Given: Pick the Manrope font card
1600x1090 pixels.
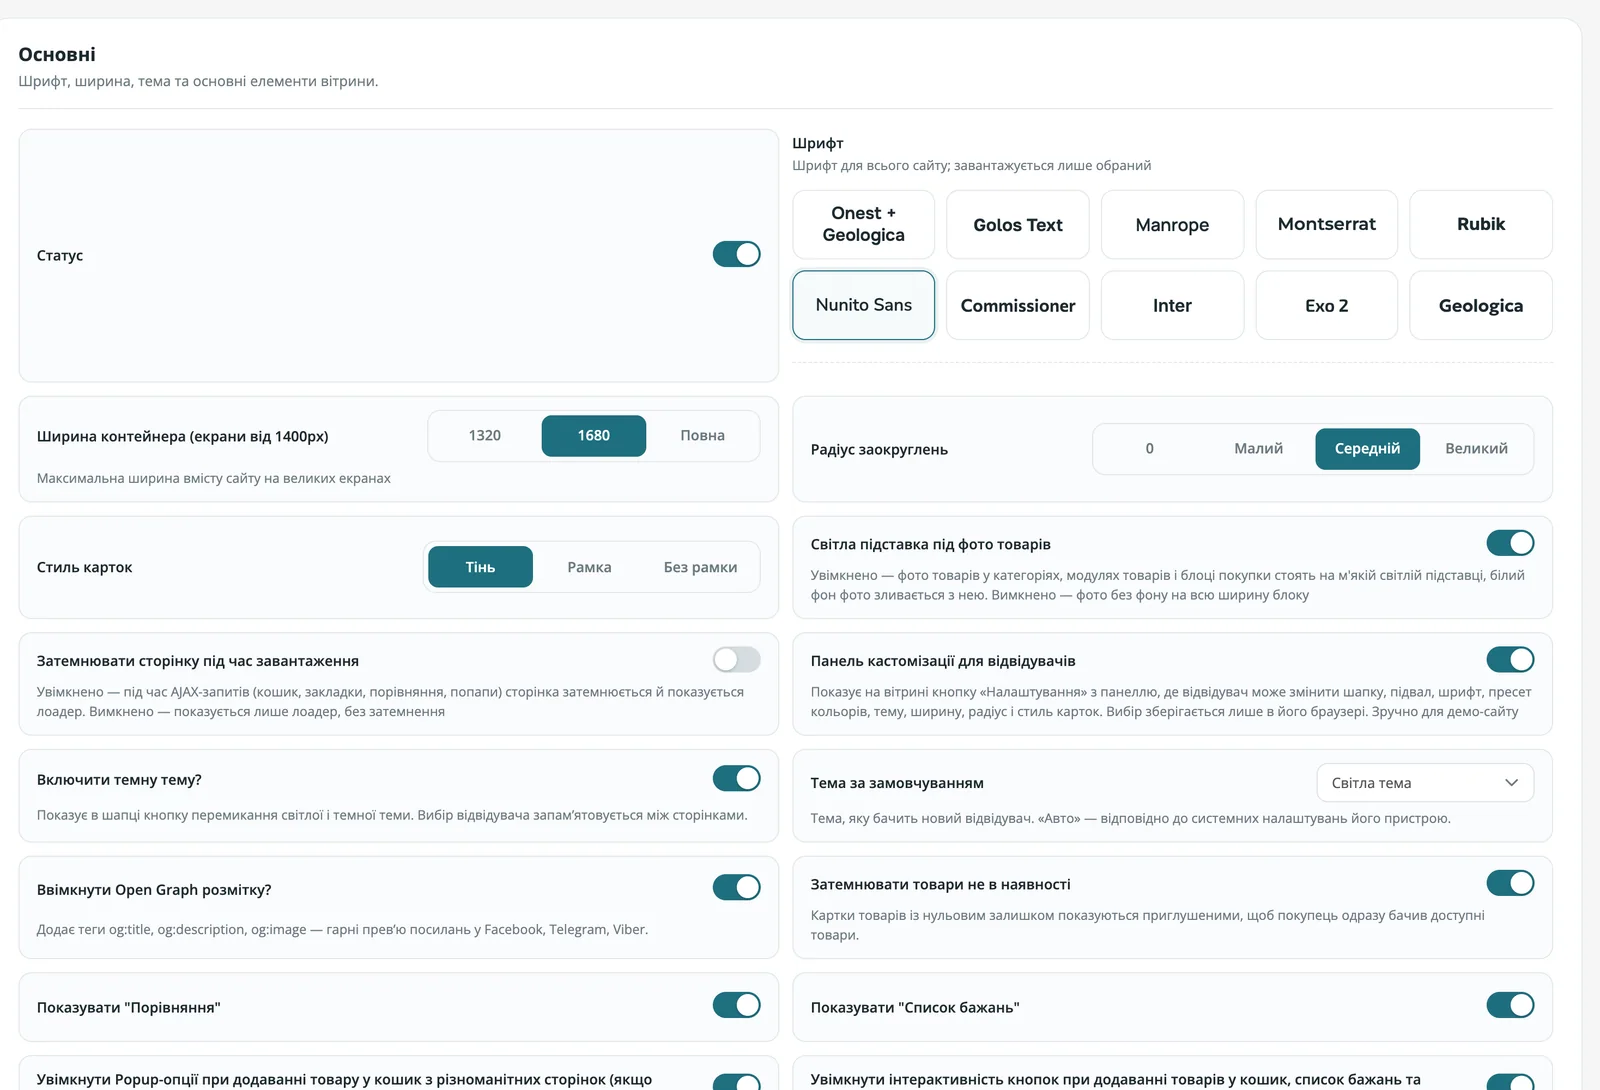Looking at the screenshot, I should pos(1172,224).
